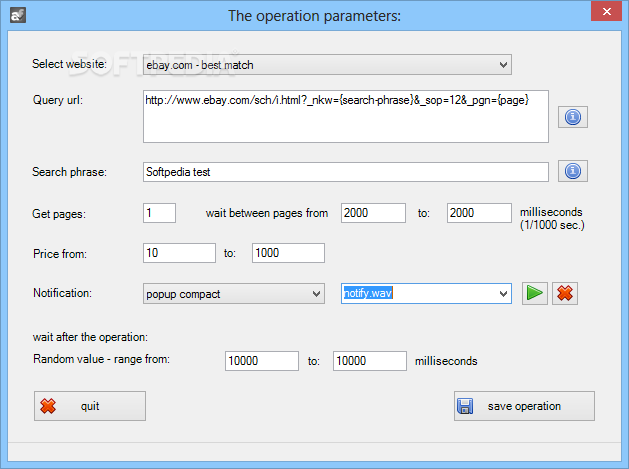Click the quit button
Viewport: 629px width, 469px height.
[x=90, y=406]
